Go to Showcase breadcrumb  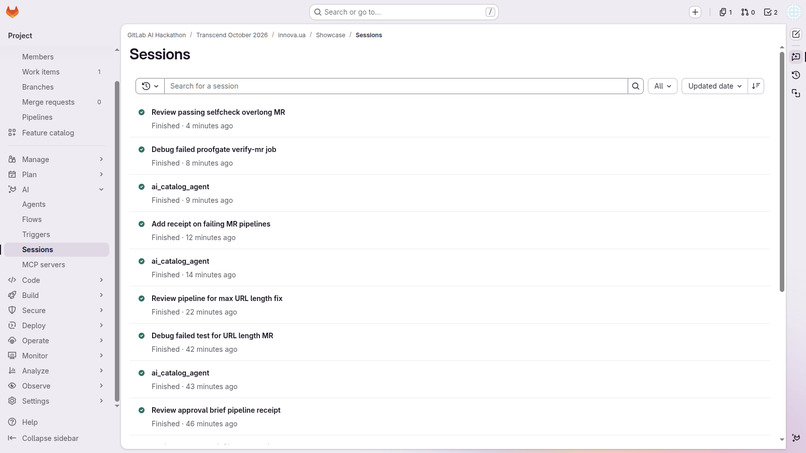(331, 35)
